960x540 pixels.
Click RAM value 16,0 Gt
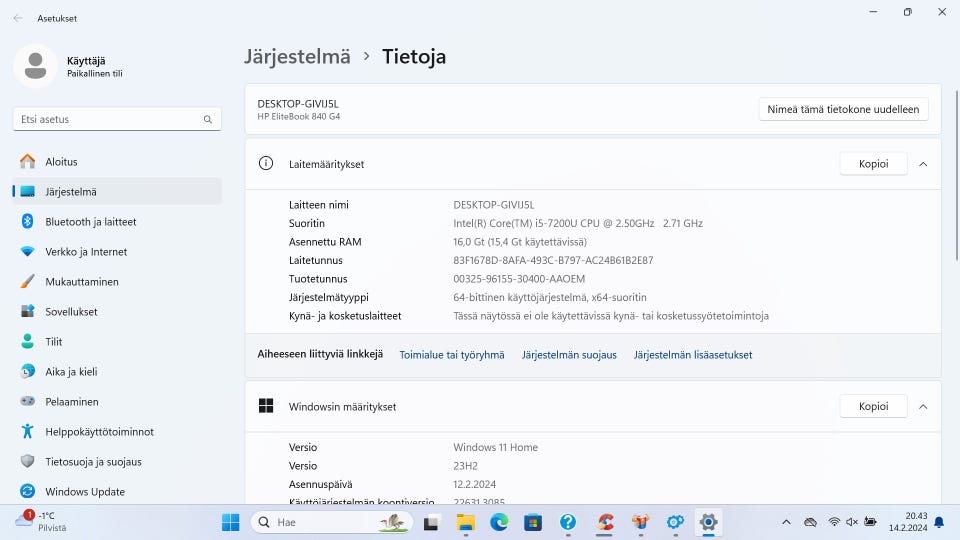click(520, 242)
